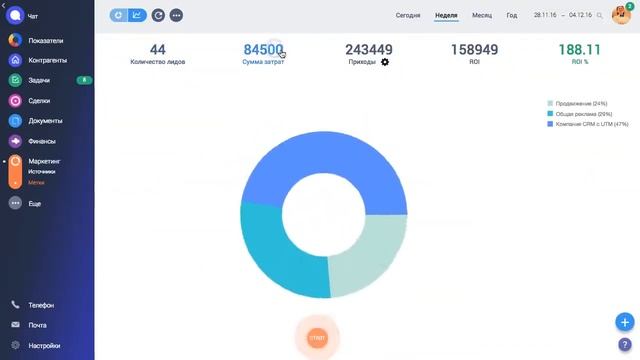The image size is (640, 360).
Task: Click the pale mint donut segment
Action: tap(369, 255)
